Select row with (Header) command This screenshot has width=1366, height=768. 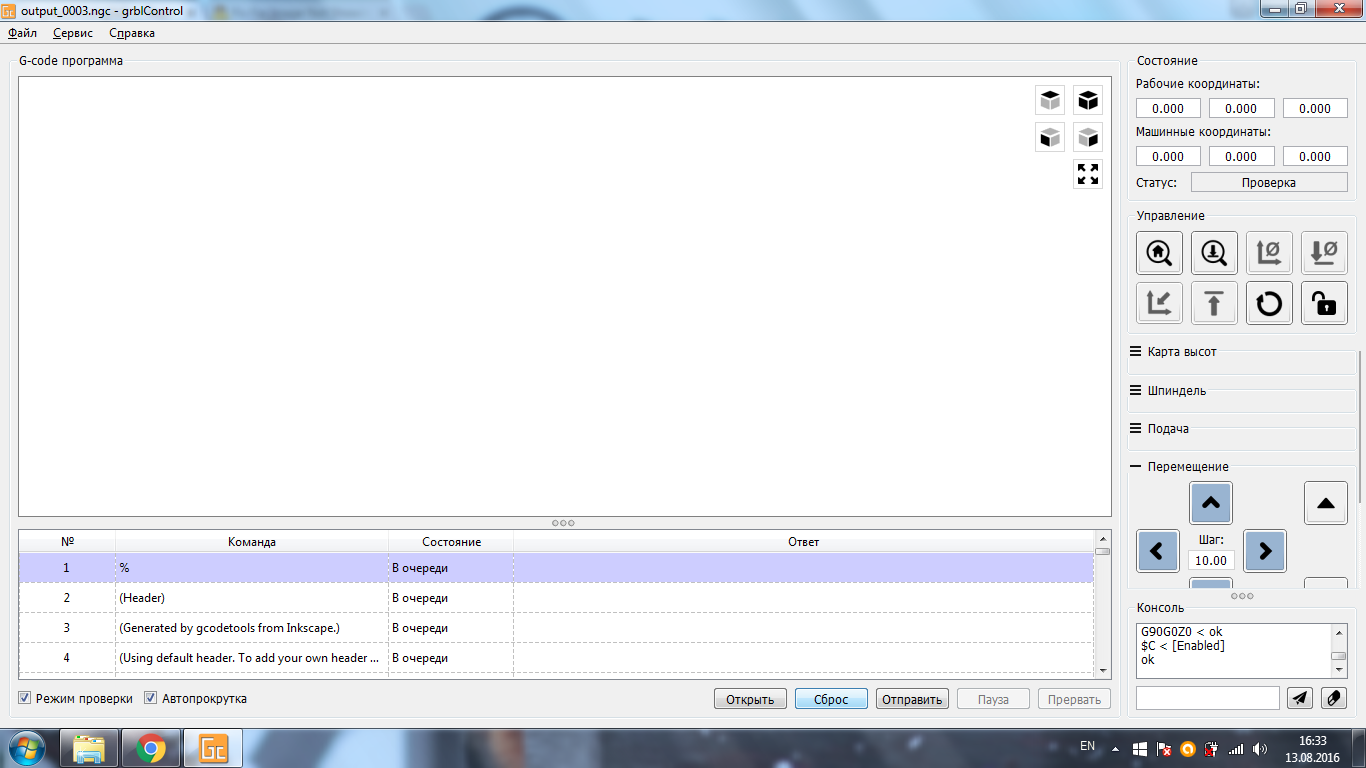[556, 598]
